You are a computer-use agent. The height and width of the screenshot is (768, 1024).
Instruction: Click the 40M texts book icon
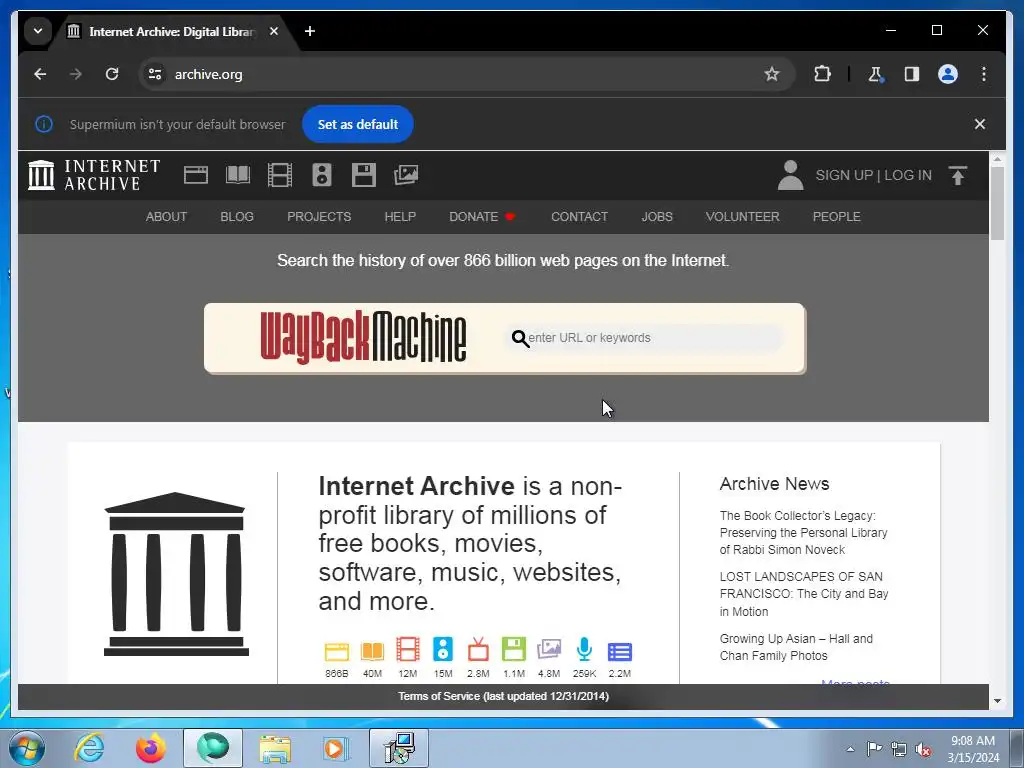click(x=372, y=651)
